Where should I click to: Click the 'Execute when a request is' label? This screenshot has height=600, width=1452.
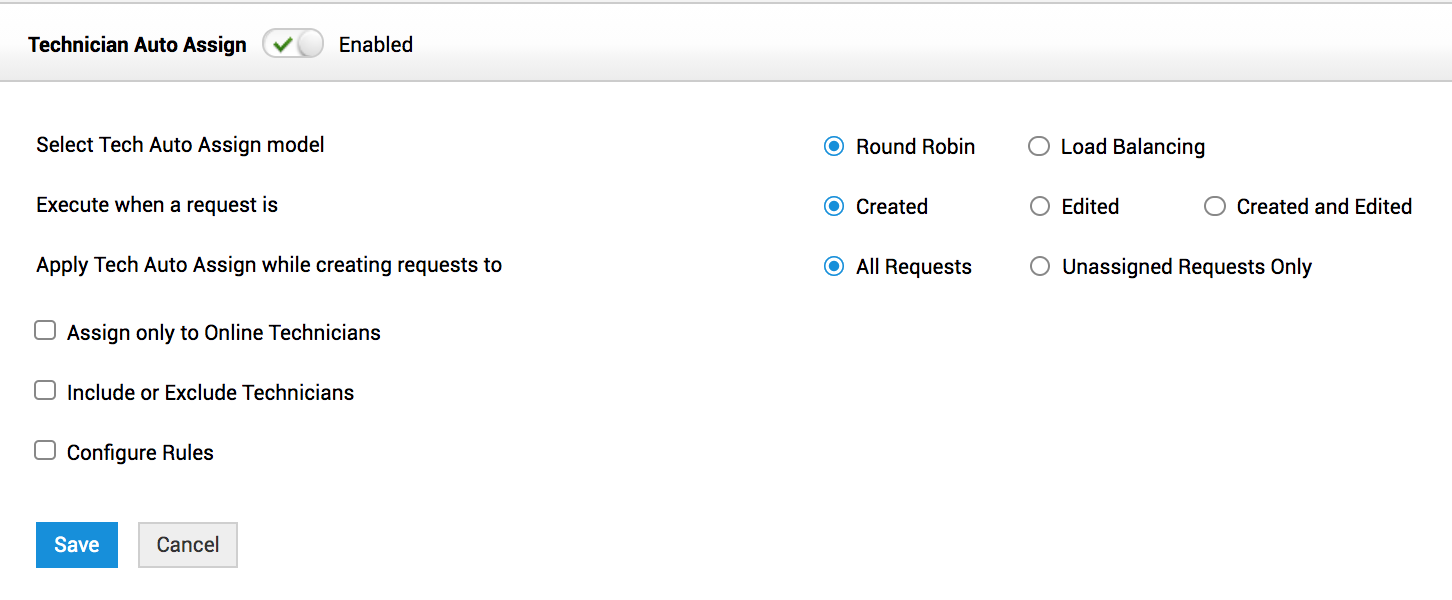click(157, 205)
